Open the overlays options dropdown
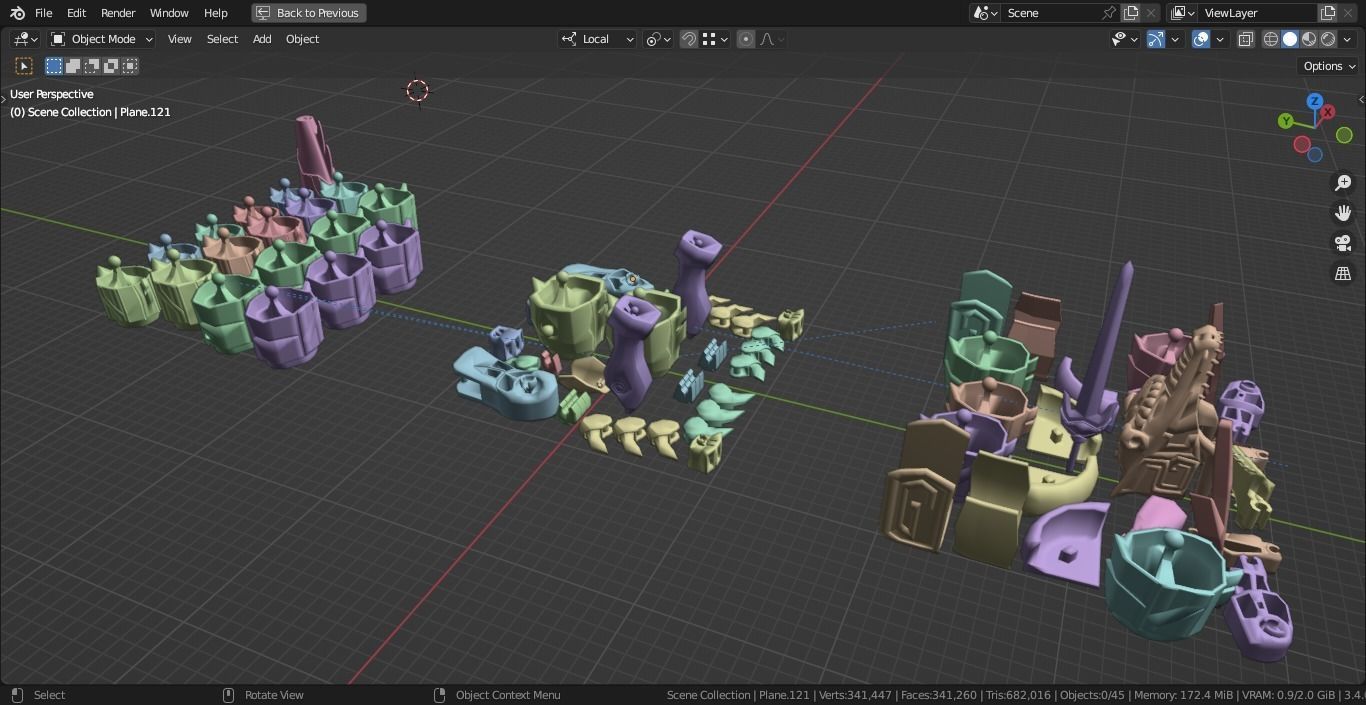The image size is (1366, 705). pos(1220,39)
